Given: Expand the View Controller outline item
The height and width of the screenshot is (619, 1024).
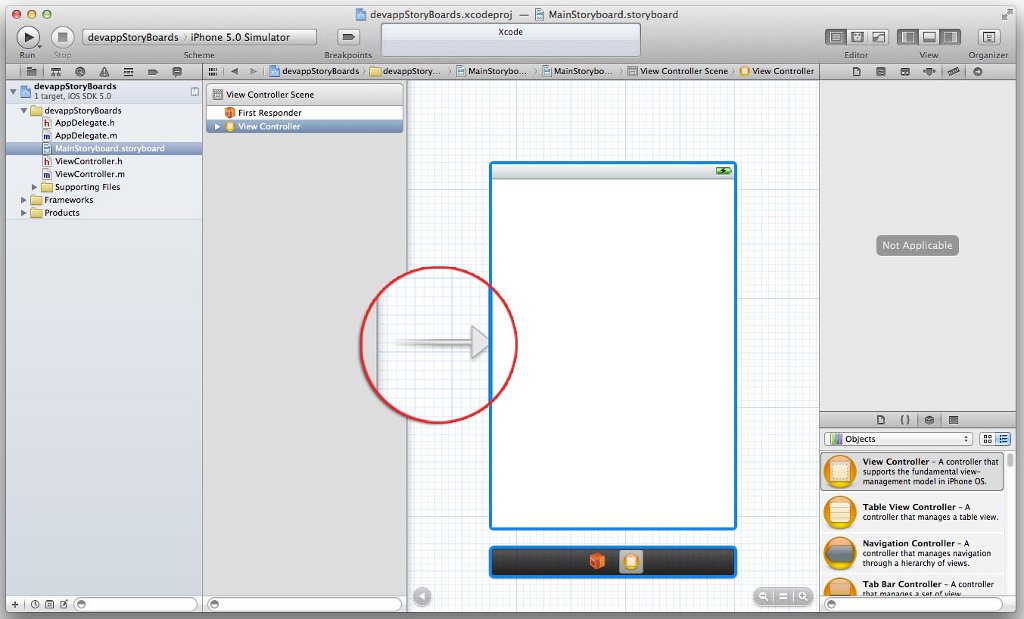Looking at the screenshot, I should tap(218, 127).
